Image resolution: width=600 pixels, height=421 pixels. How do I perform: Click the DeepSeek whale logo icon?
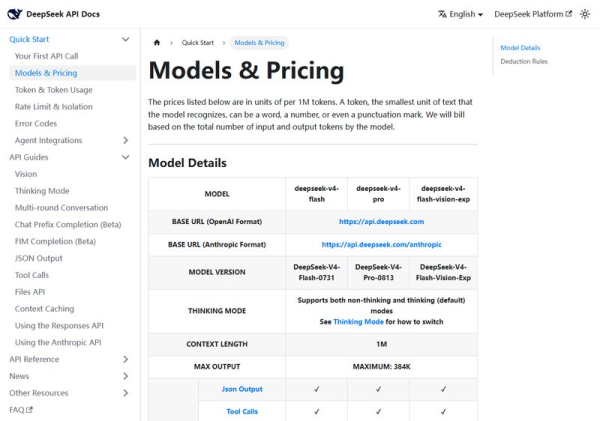coord(15,14)
